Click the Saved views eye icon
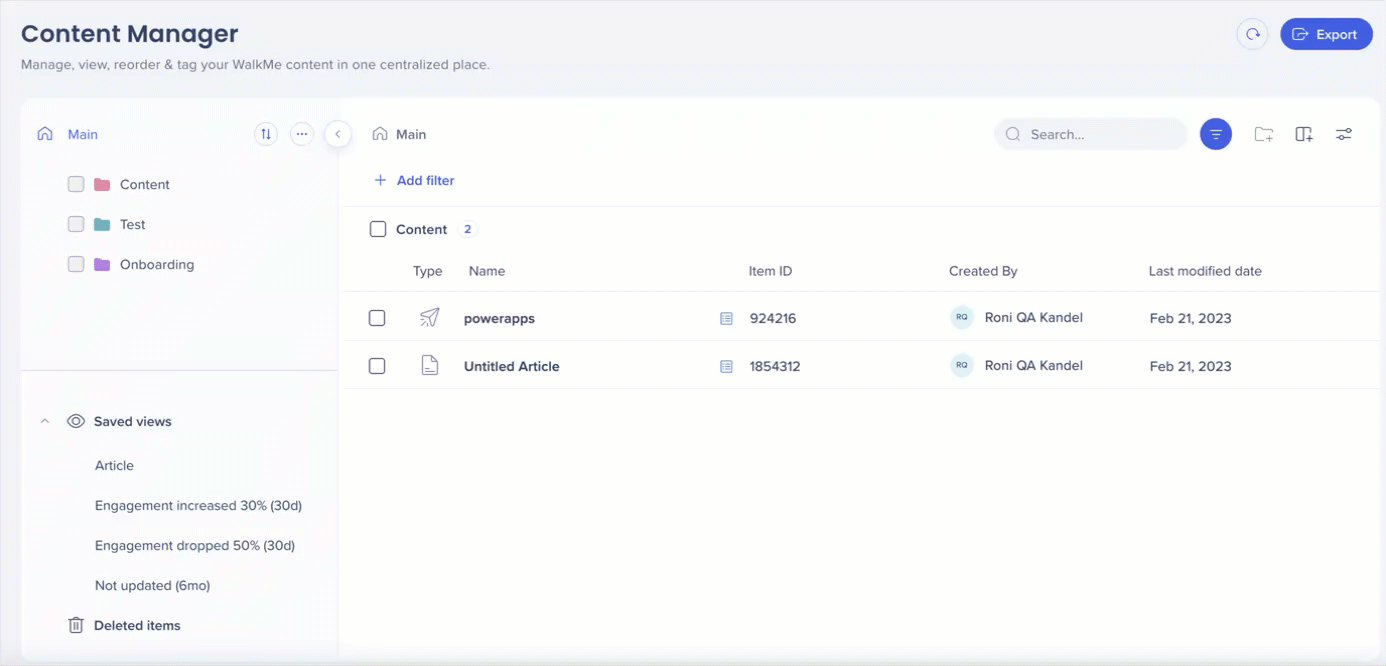The width and height of the screenshot is (1386, 666). (x=76, y=421)
